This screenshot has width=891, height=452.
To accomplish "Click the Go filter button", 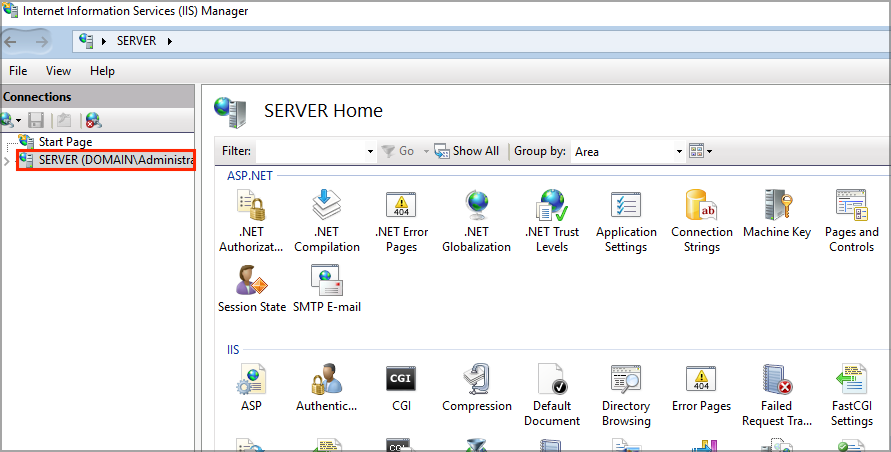I will (x=398, y=151).
